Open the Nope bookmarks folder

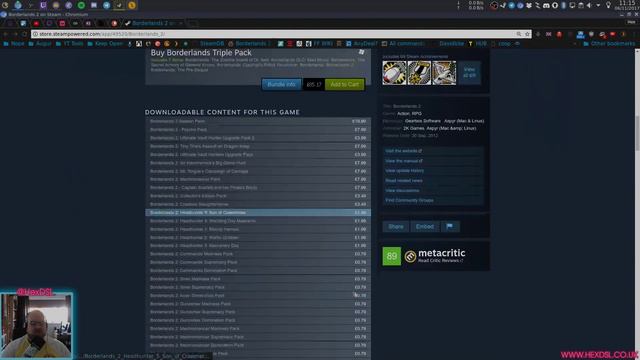point(14,43)
